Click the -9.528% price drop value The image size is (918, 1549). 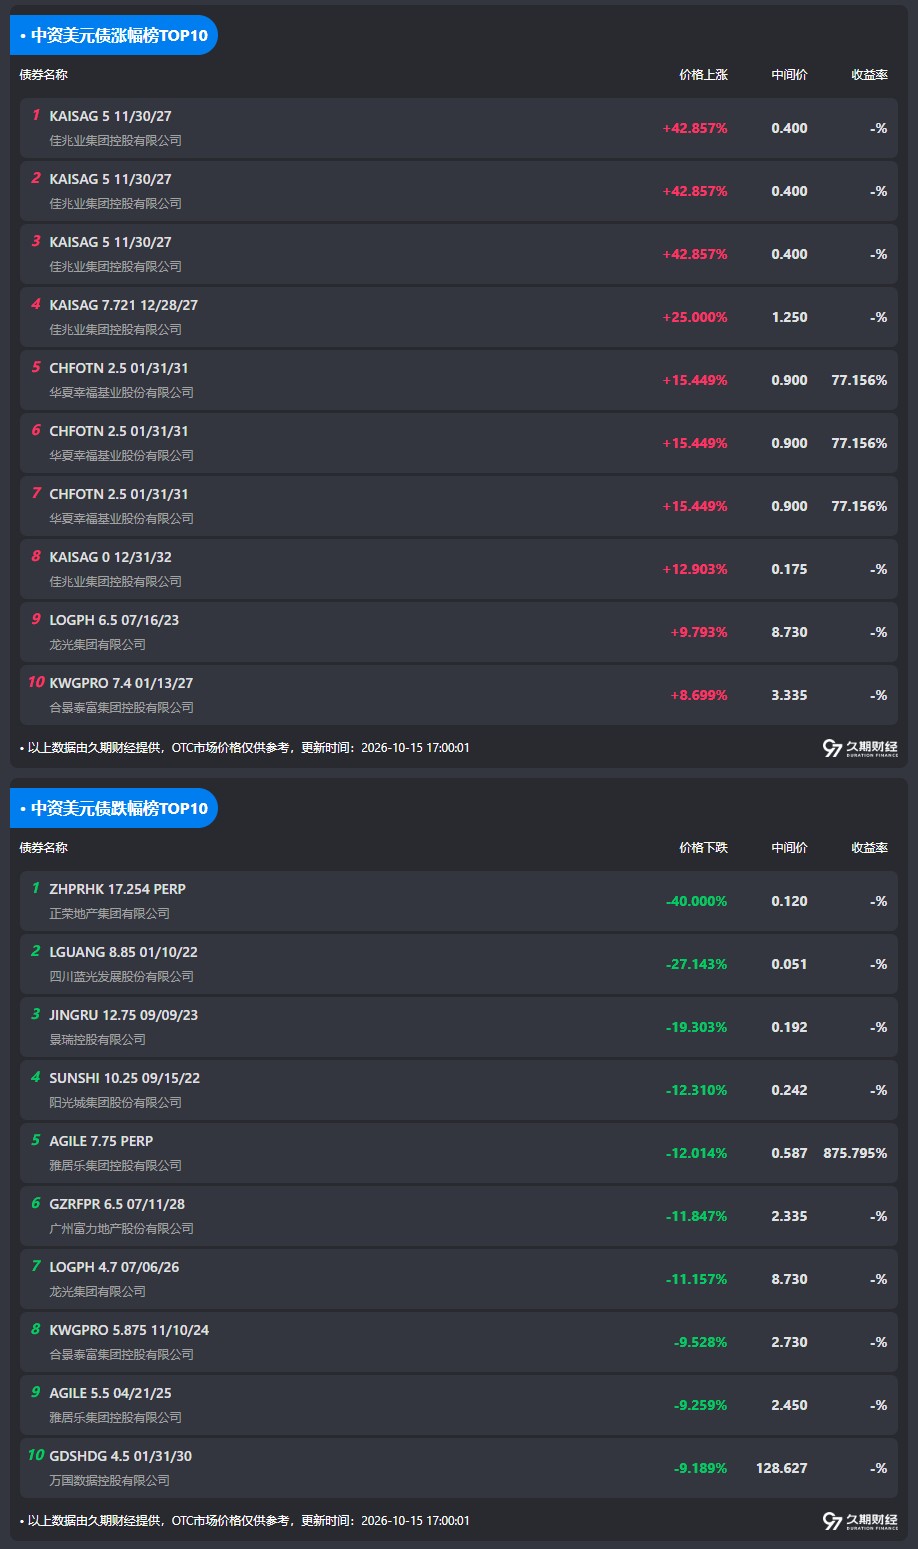[701, 1342]
